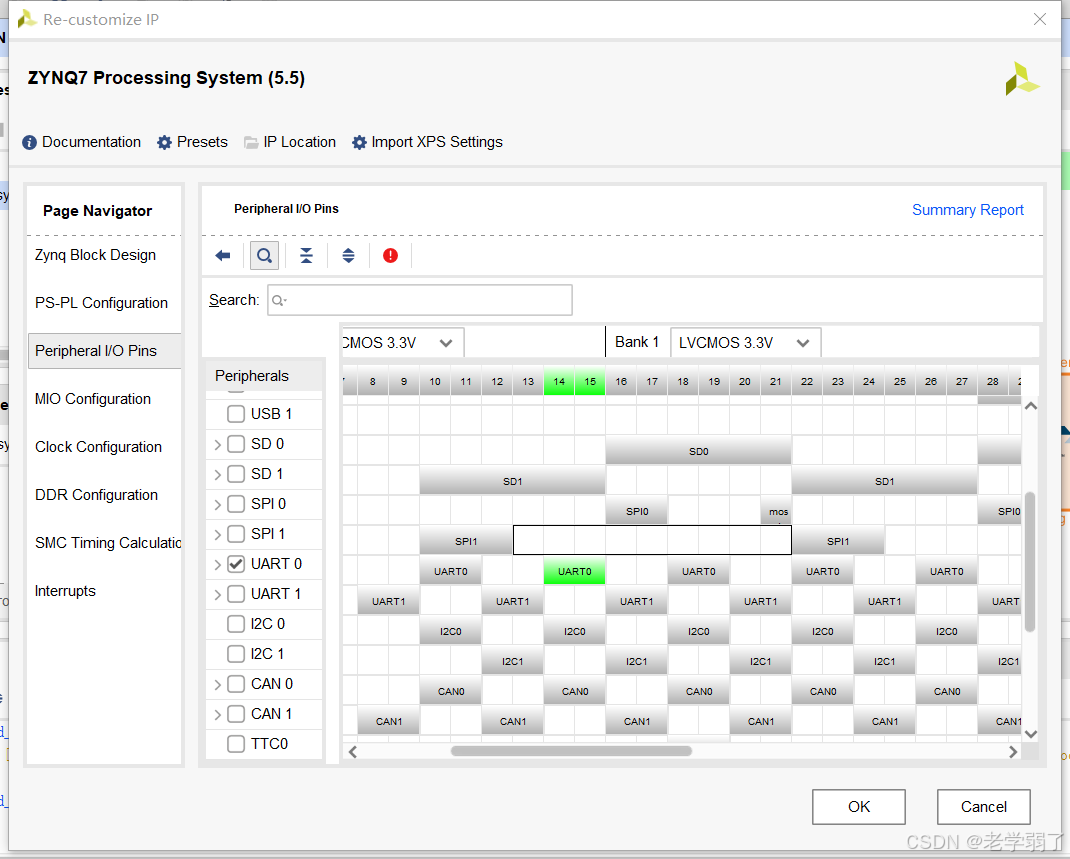1070x859 pixels.
Task: Go to MIO Configuration page
Action: pyautogui.click(x=93, y=399)
